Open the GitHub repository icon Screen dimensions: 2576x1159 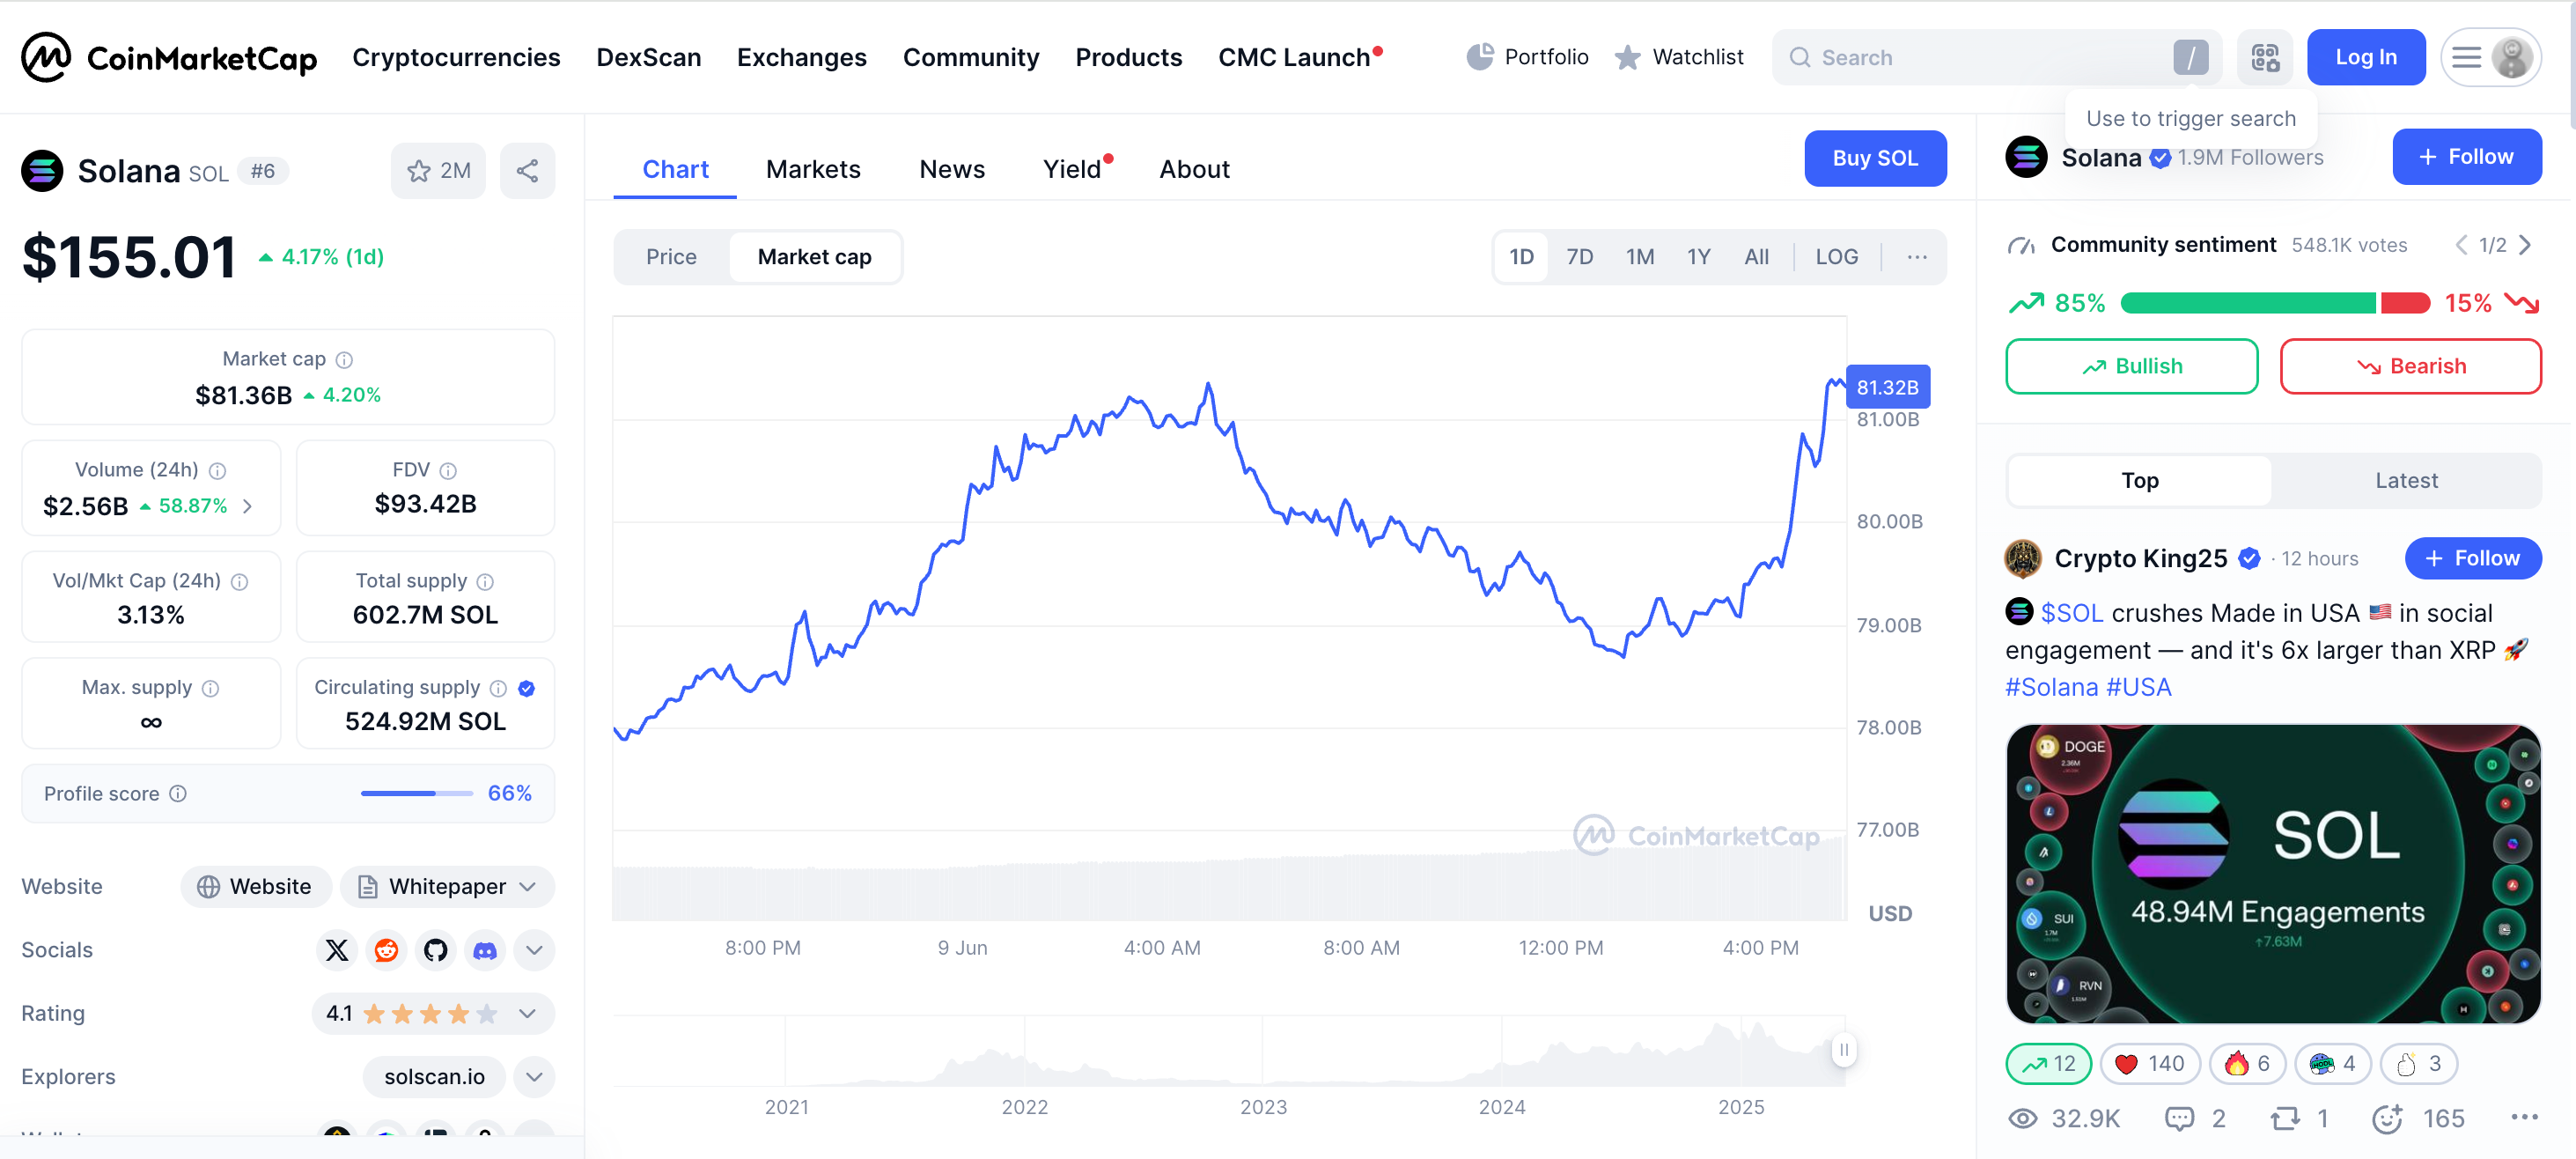tap(435, 950)
